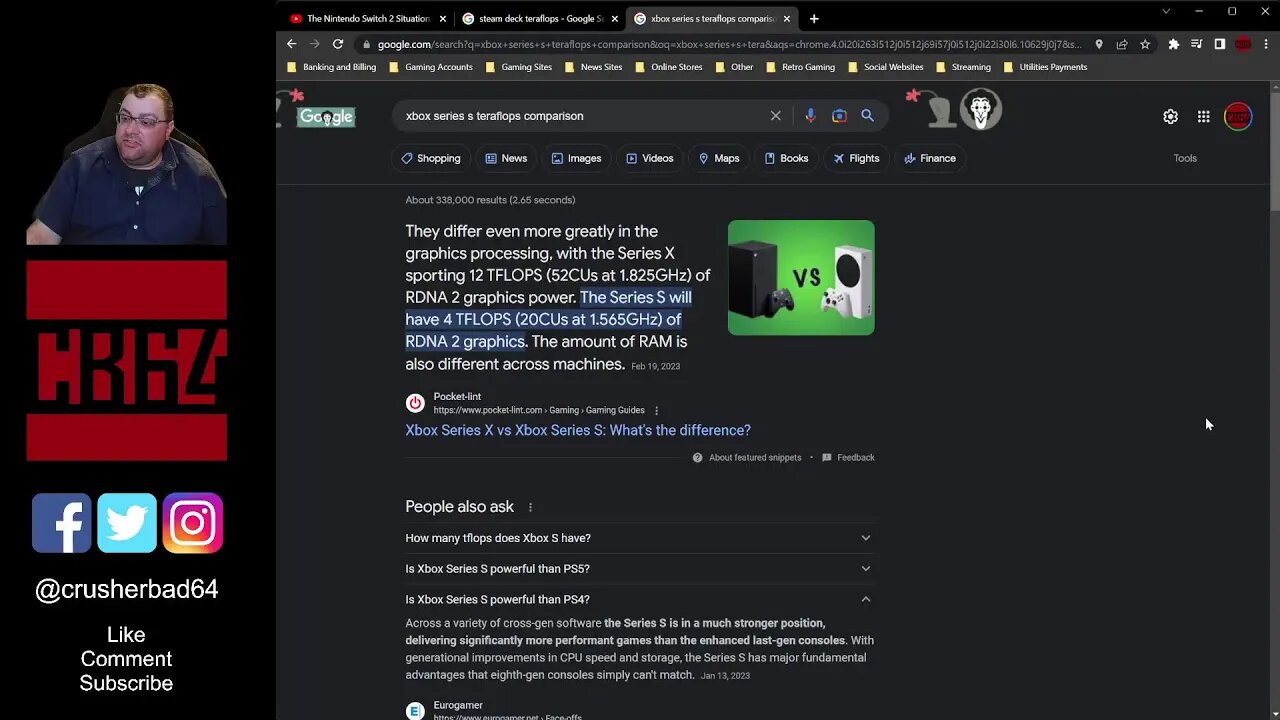1280x720 pixels.
Task: Click the location pin icon in address bar
Action: (x=1099, y=44)
